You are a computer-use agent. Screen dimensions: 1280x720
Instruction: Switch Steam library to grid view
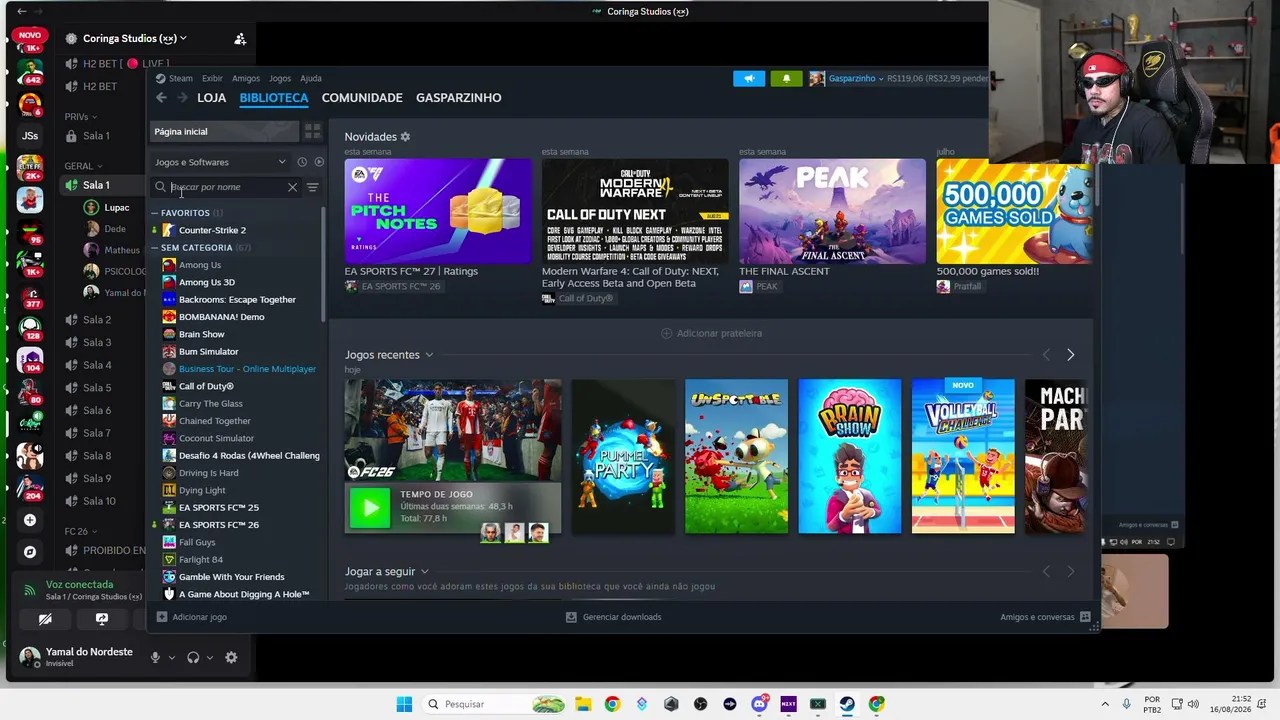click(313, 131)
